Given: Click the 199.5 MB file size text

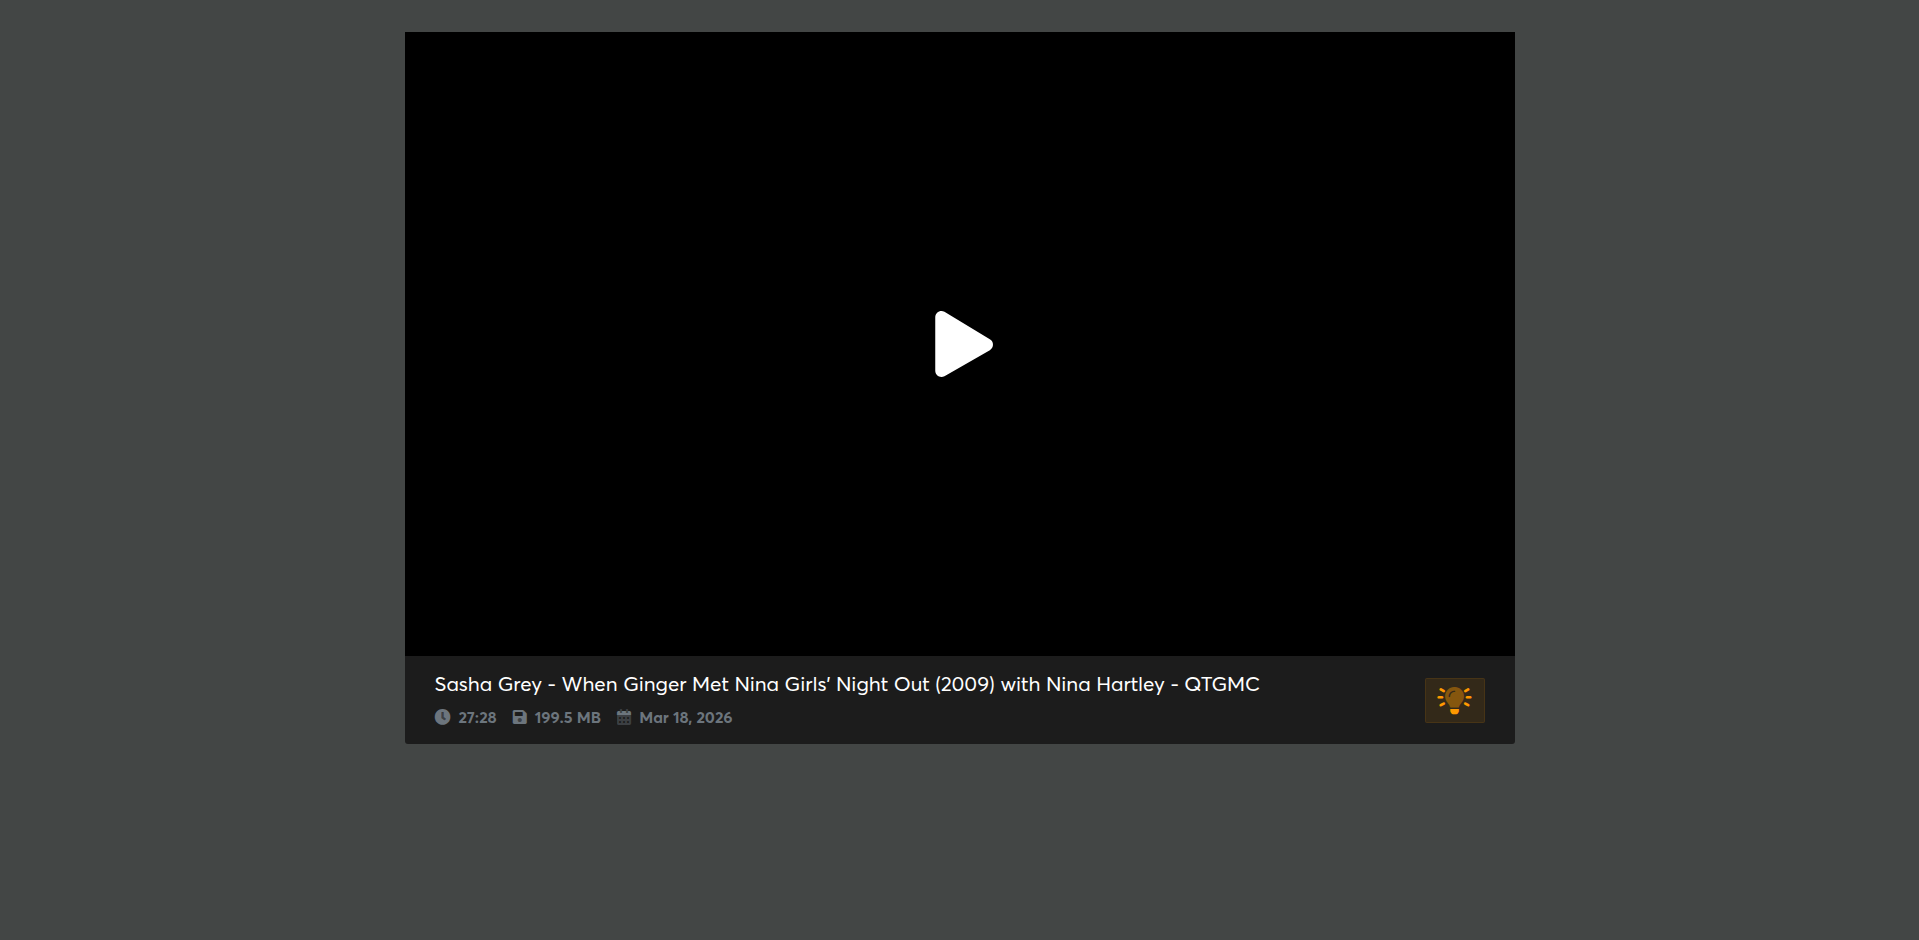Looking at the screenshot, I should click(567, 718).
